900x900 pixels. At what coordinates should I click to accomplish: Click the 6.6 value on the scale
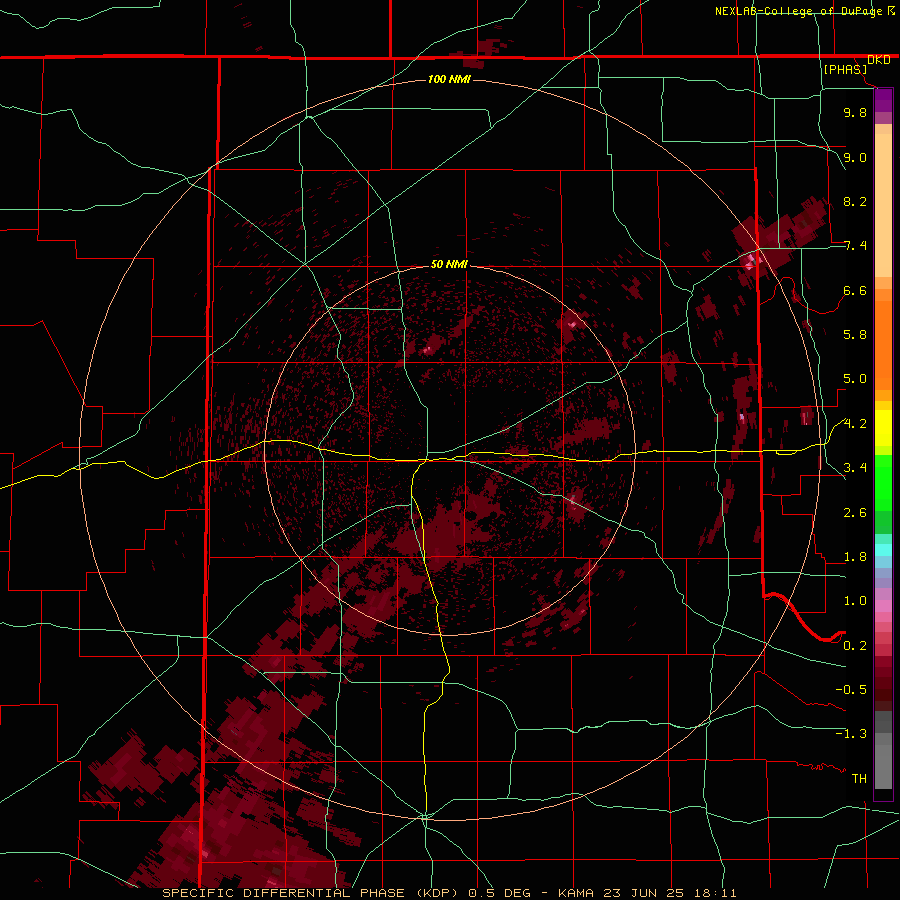click(855, 290)
